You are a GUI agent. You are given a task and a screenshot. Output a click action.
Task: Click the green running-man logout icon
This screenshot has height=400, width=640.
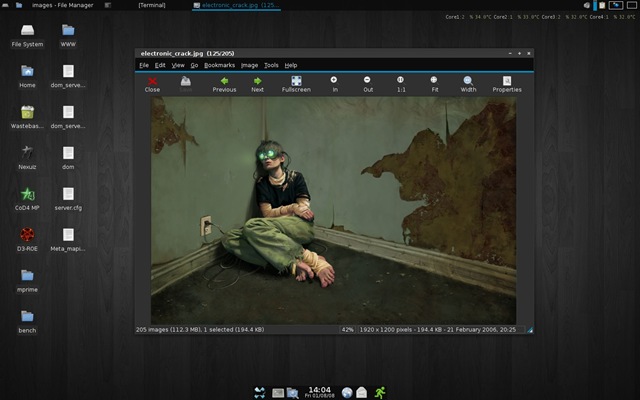click(380, 393)
